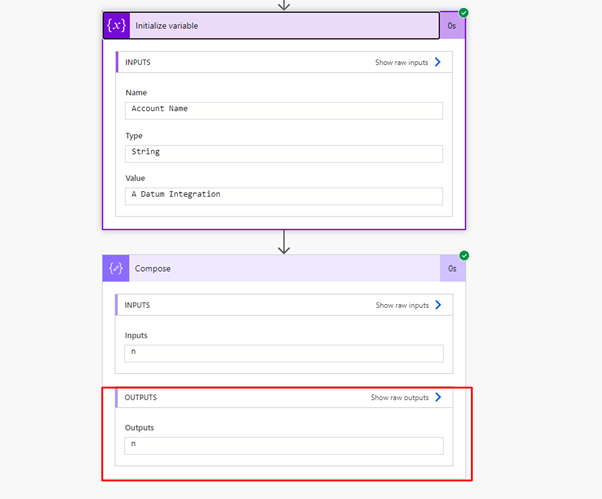Image resolution: width=602 pixels, height=499 pixels.
Task: Select the Name field showing Account Name
Action: pyautogui.click(x=284, y=111)
